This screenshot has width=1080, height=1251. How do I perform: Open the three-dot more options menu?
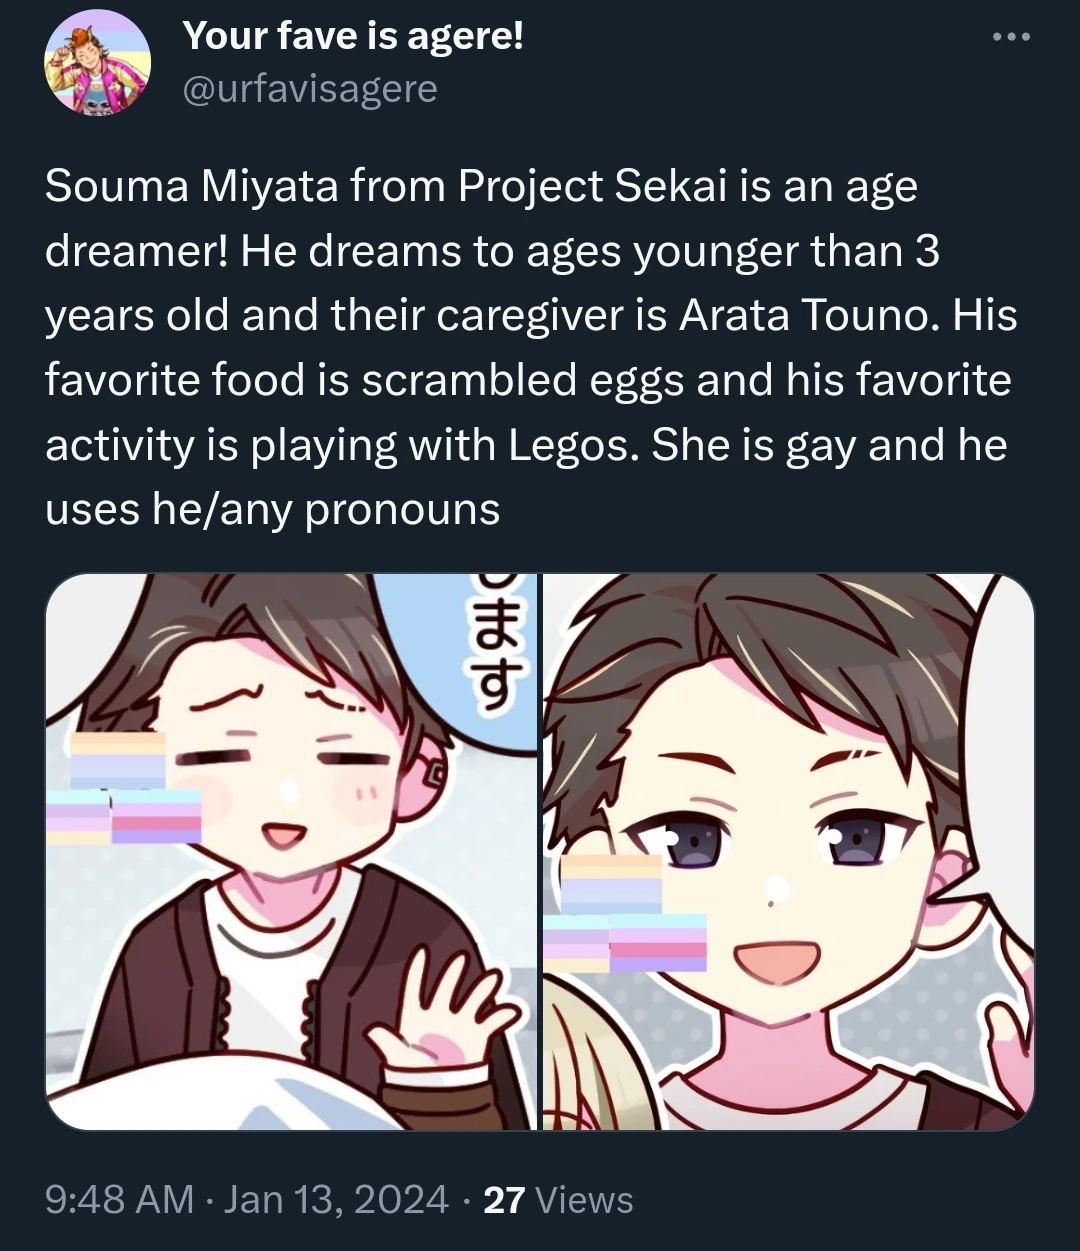tap(1011, 38)
